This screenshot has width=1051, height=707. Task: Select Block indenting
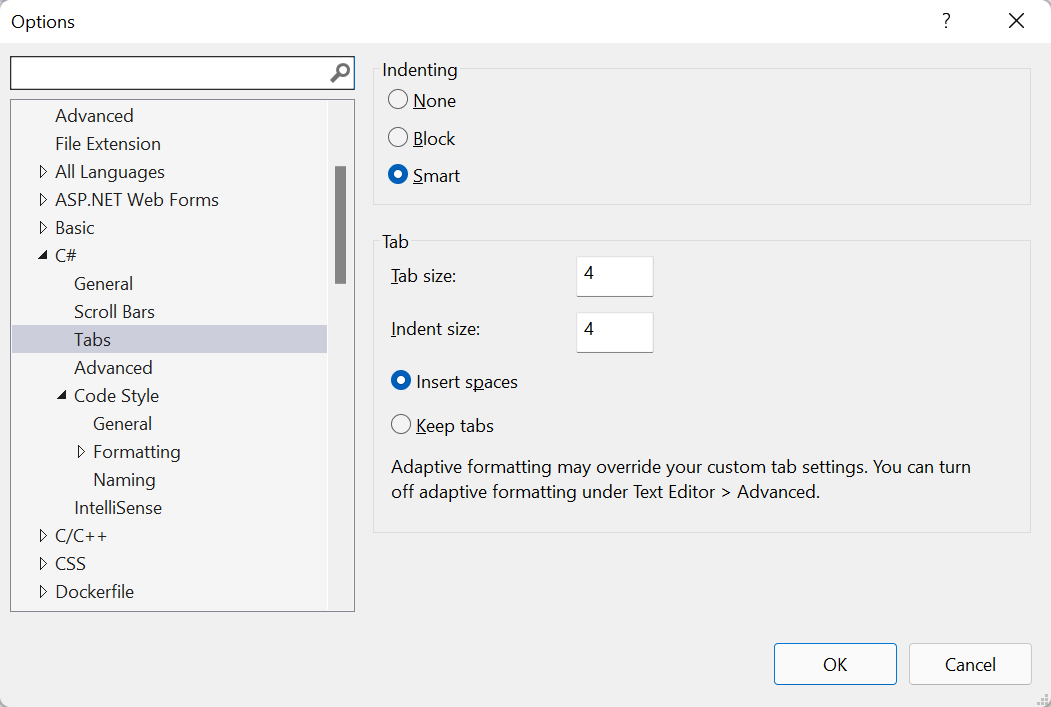click(397, 137)
